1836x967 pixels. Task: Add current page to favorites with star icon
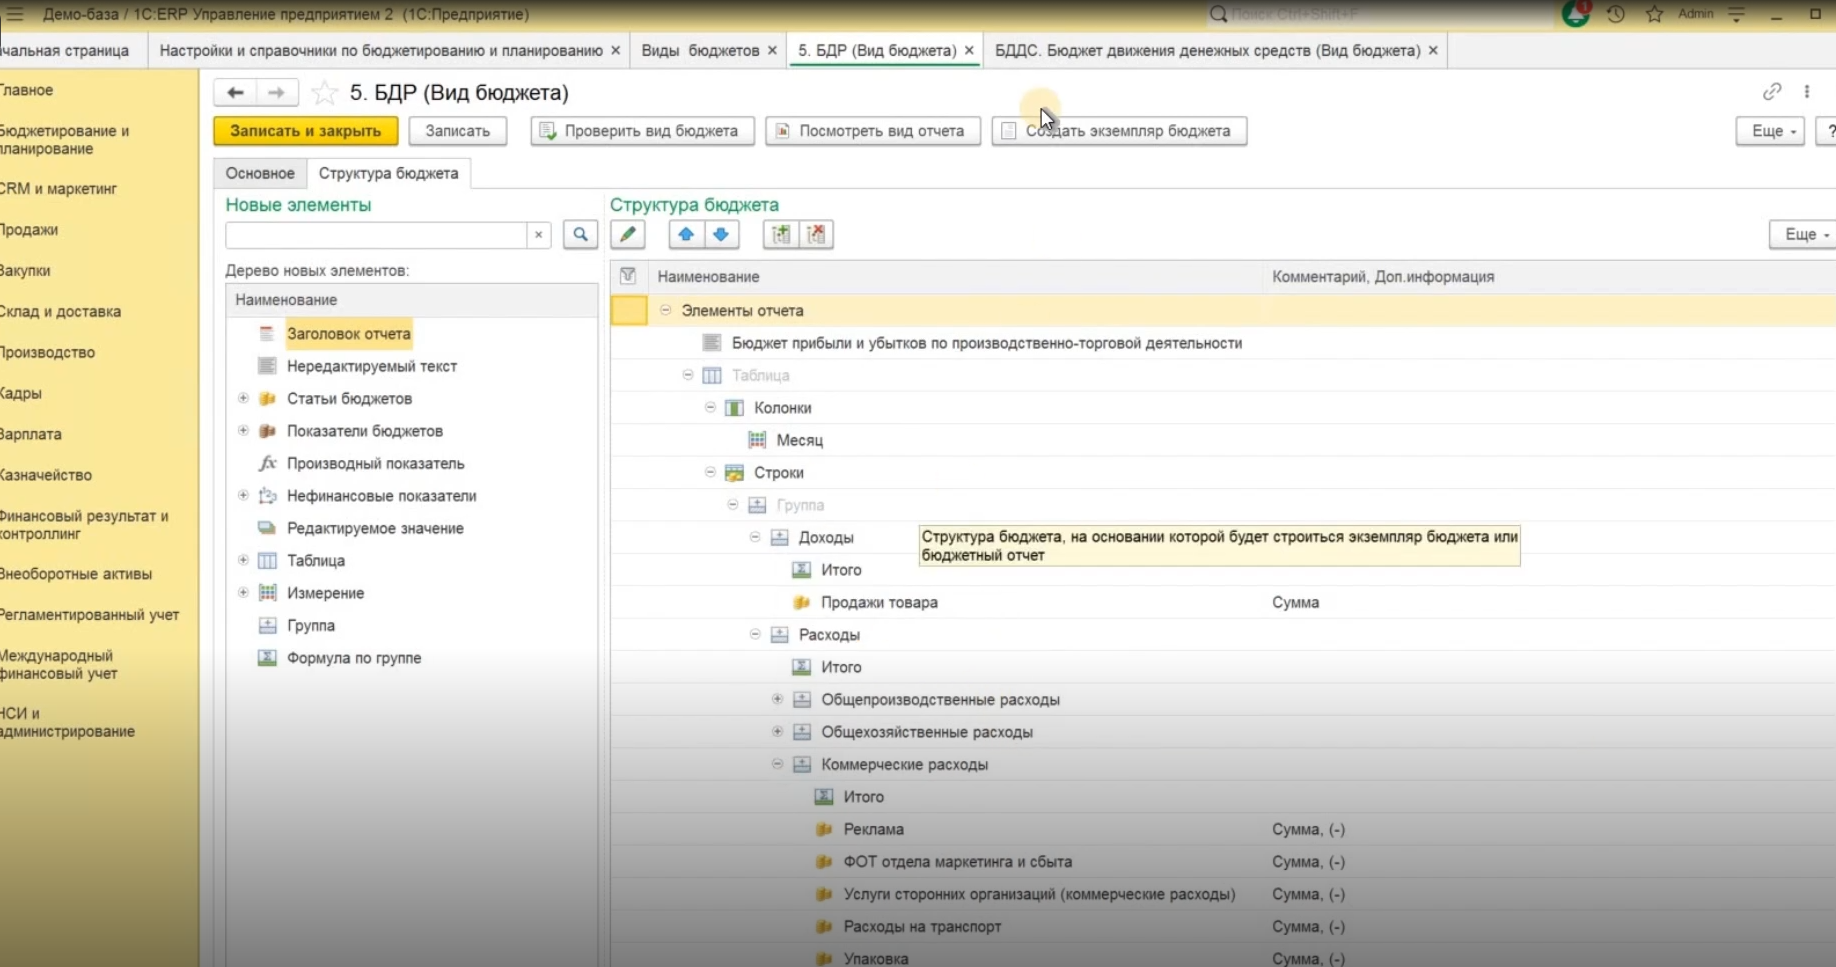[325, 93]
